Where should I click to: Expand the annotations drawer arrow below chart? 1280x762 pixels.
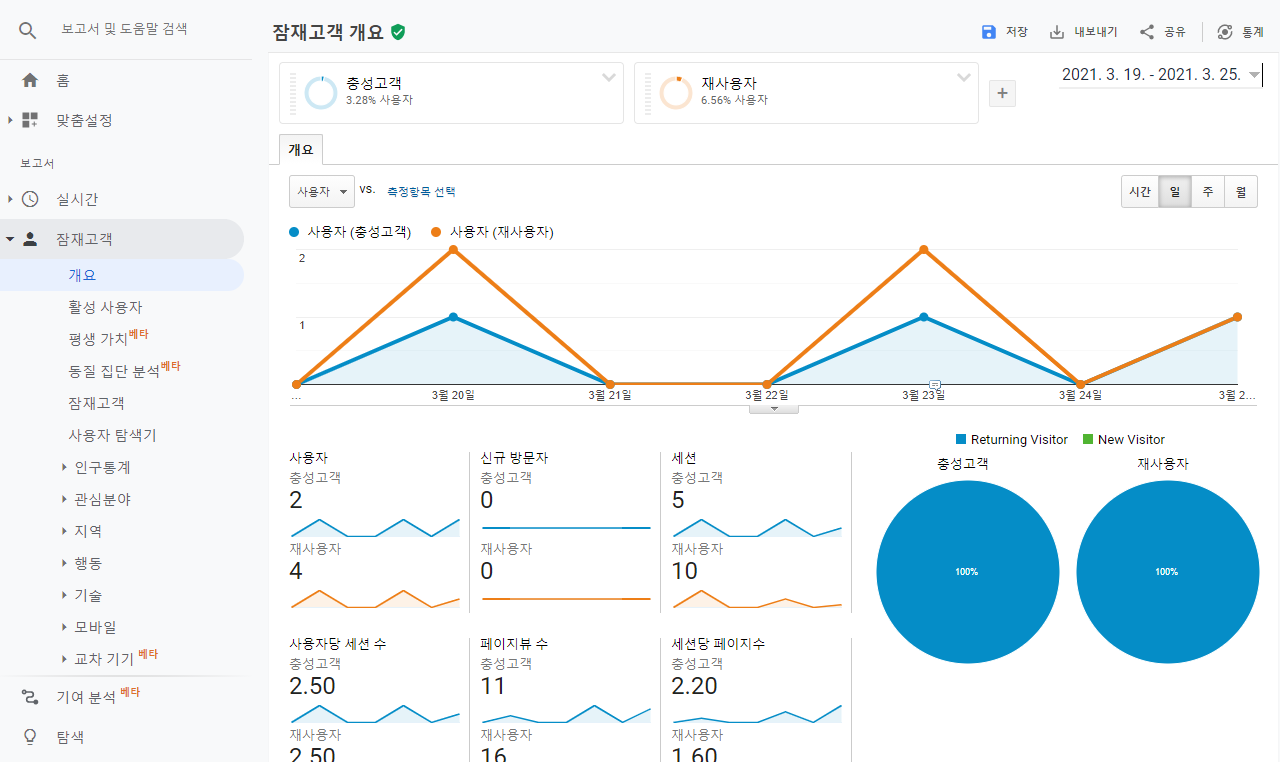tap(773, 407)
